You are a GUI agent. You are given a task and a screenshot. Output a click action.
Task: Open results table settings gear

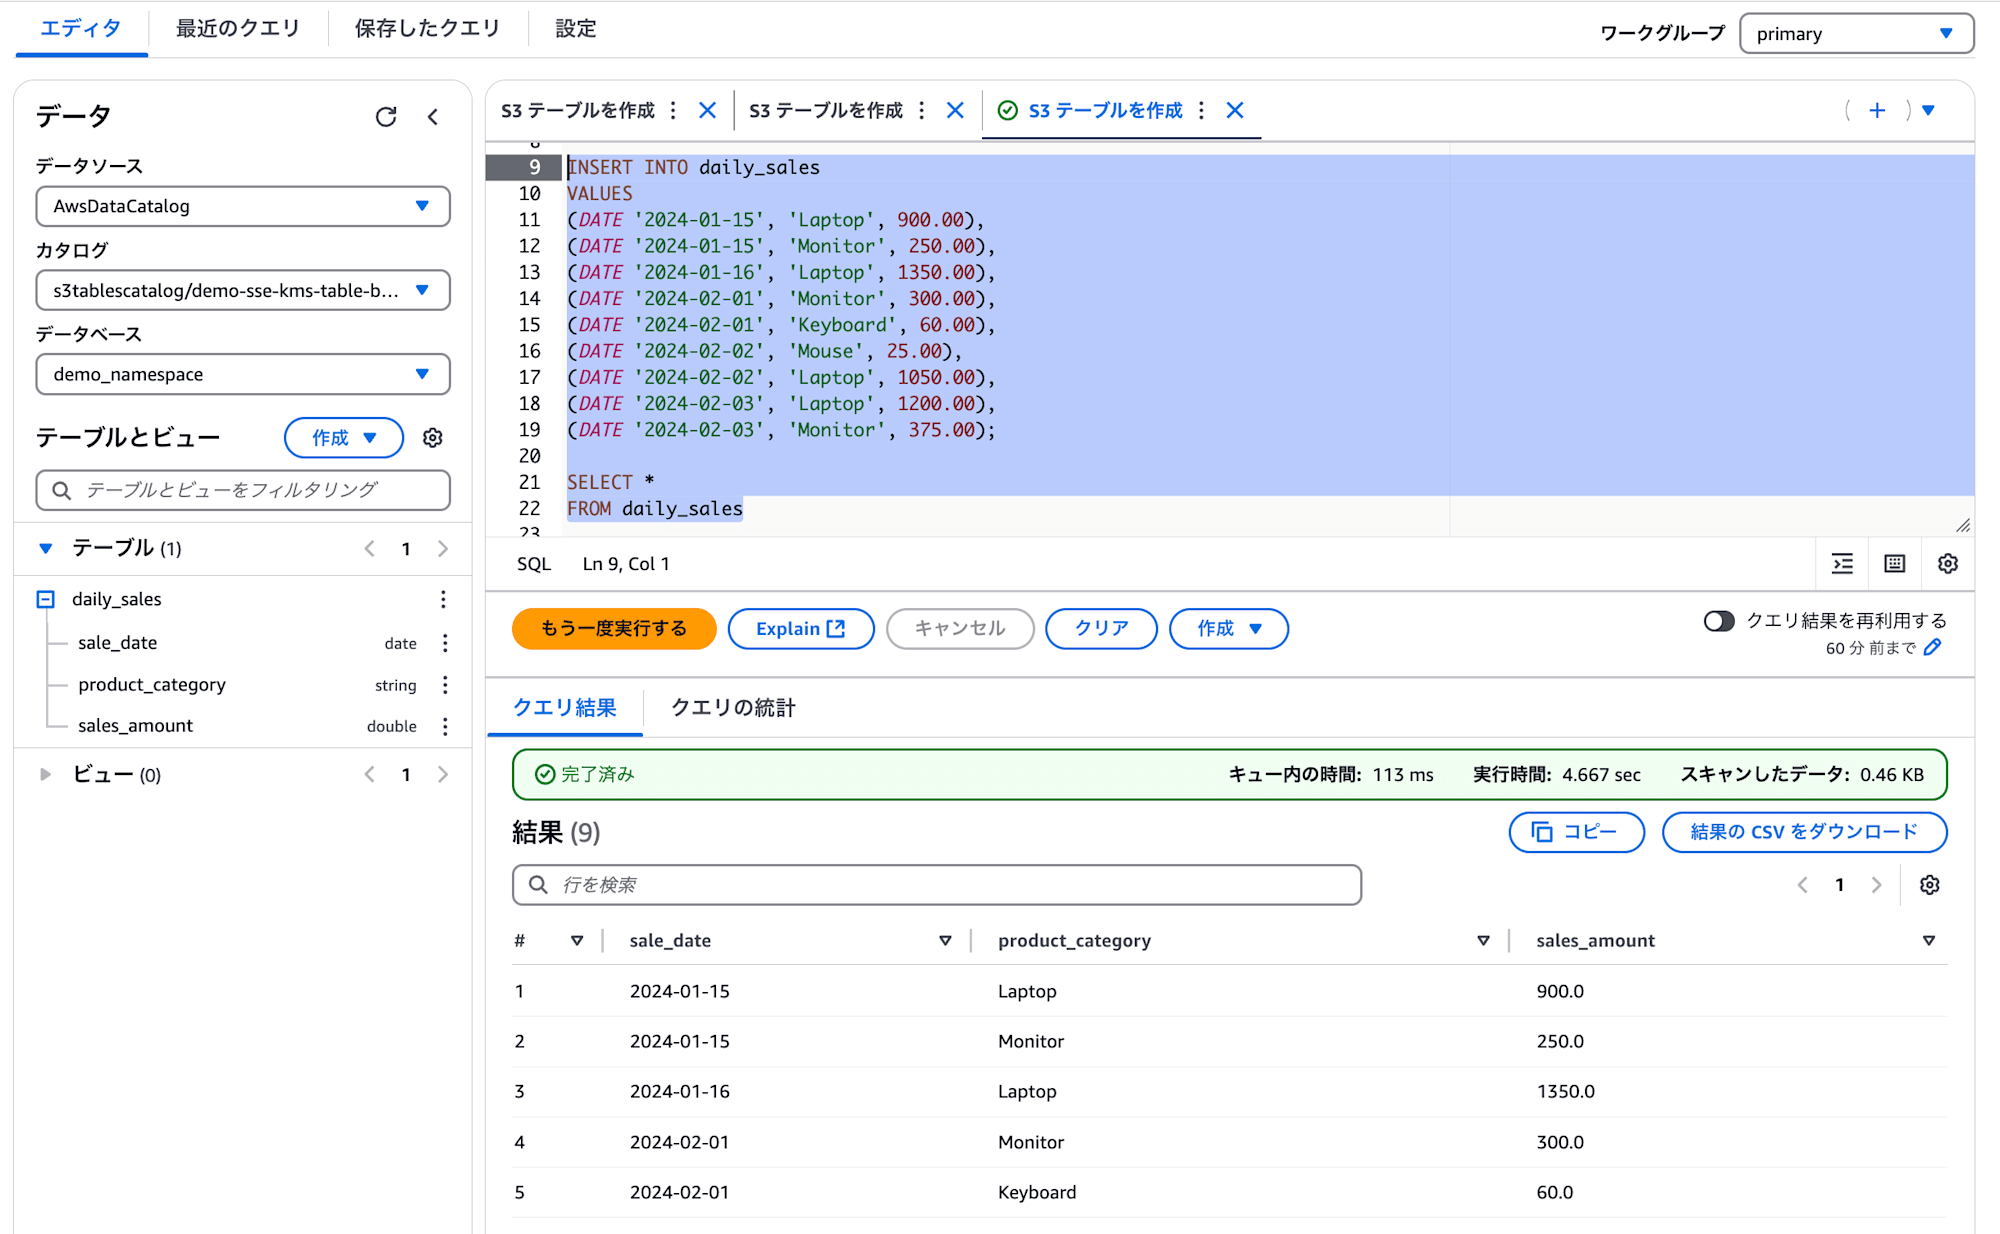(1930, 885)
